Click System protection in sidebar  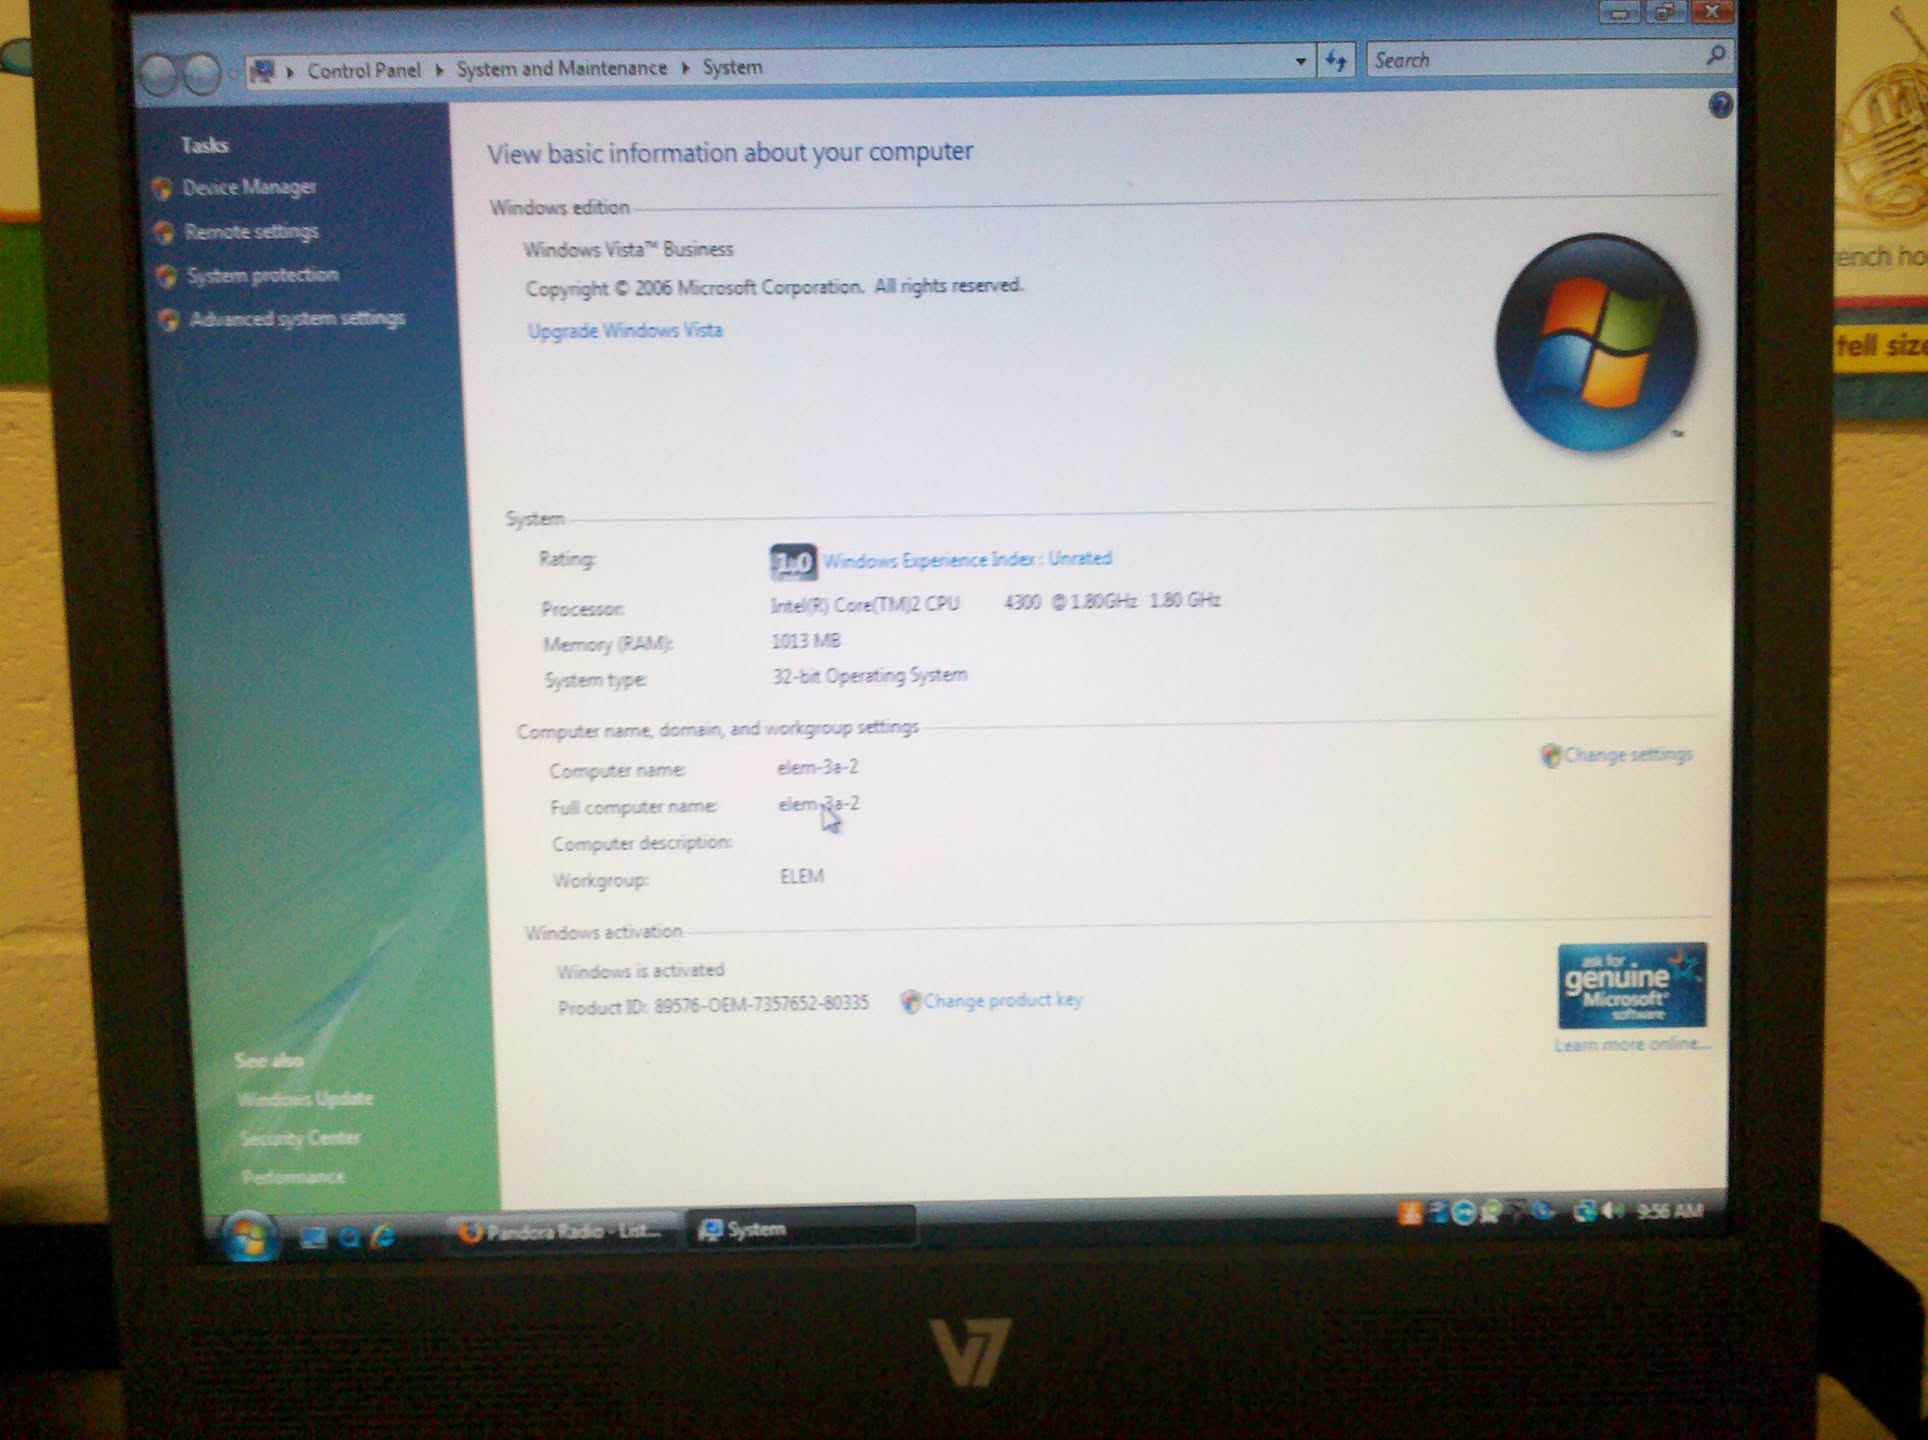tap(262, 275)
